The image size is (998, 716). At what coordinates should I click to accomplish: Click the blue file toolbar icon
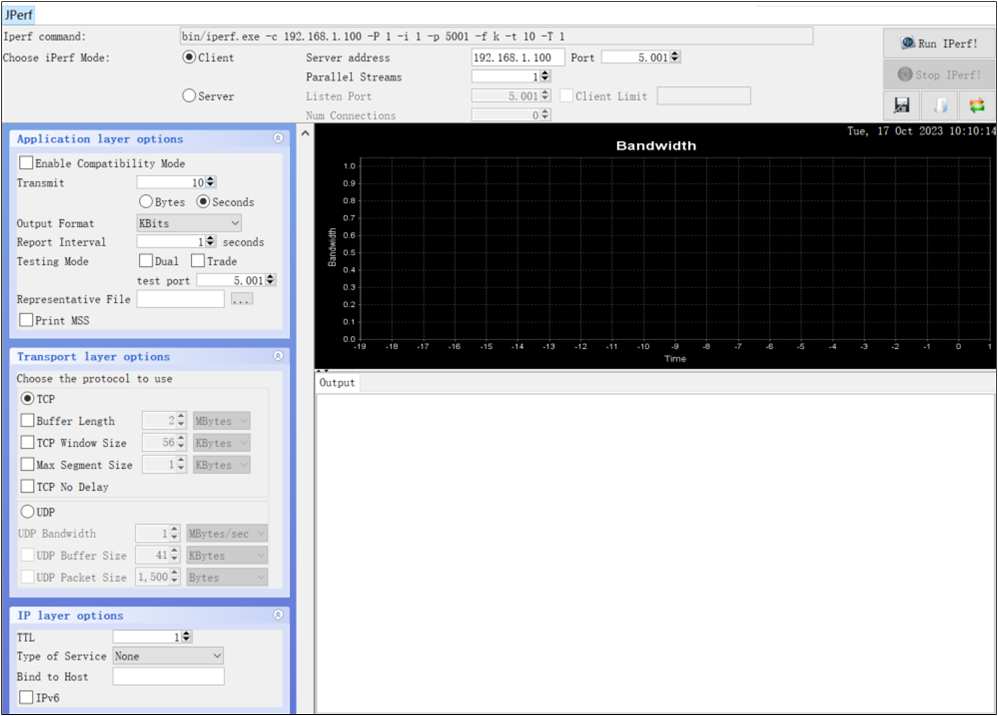(x=940, y=104)
